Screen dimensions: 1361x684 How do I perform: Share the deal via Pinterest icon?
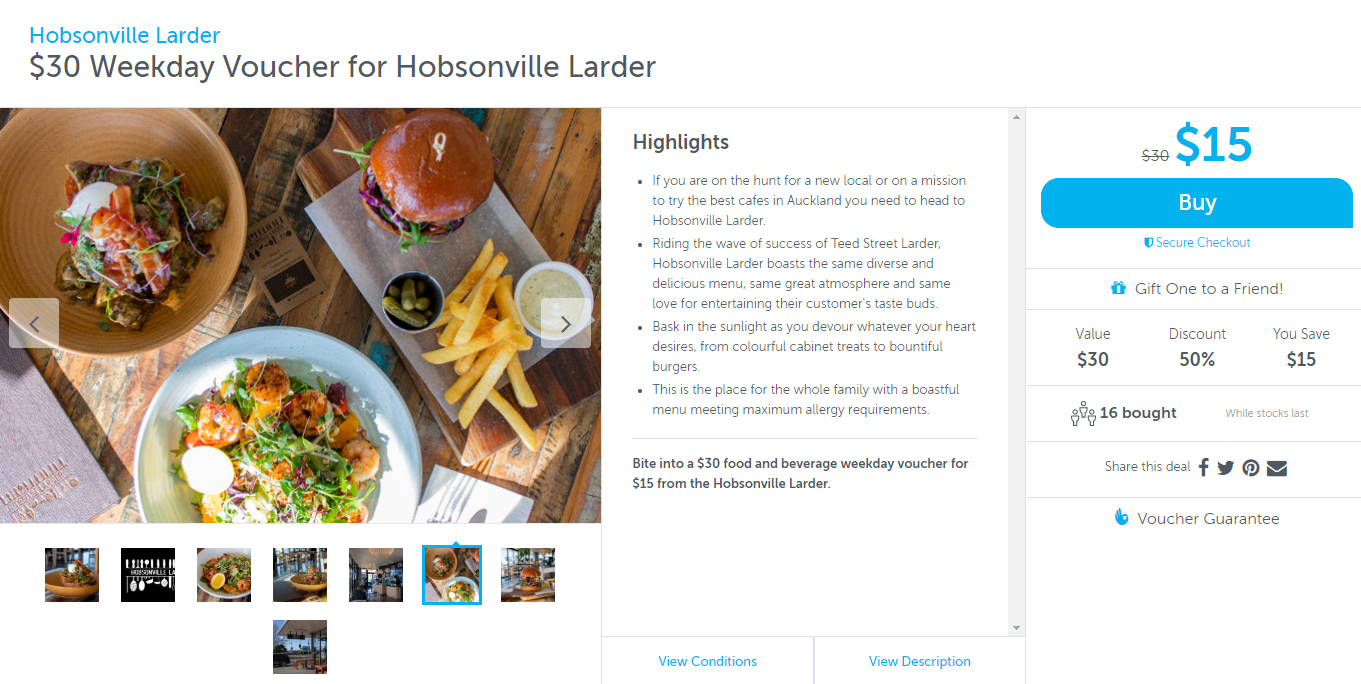click(1251, 467)
